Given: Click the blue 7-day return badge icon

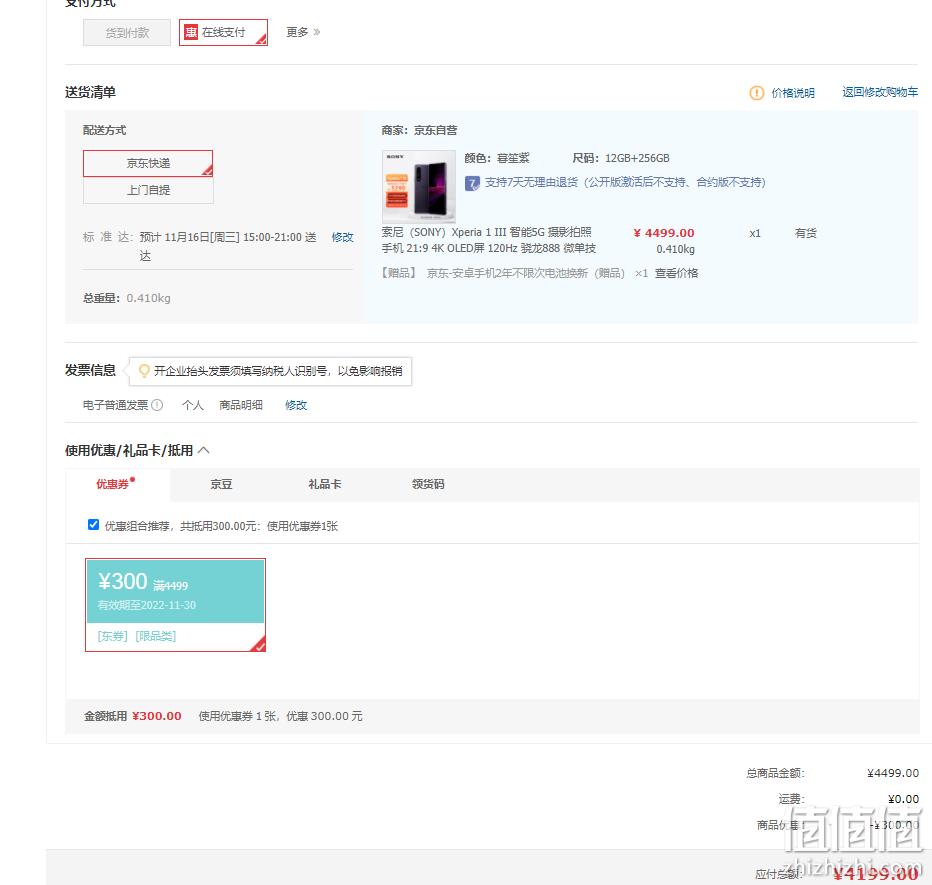Looking at the screenshot, I should click(472, 183).
